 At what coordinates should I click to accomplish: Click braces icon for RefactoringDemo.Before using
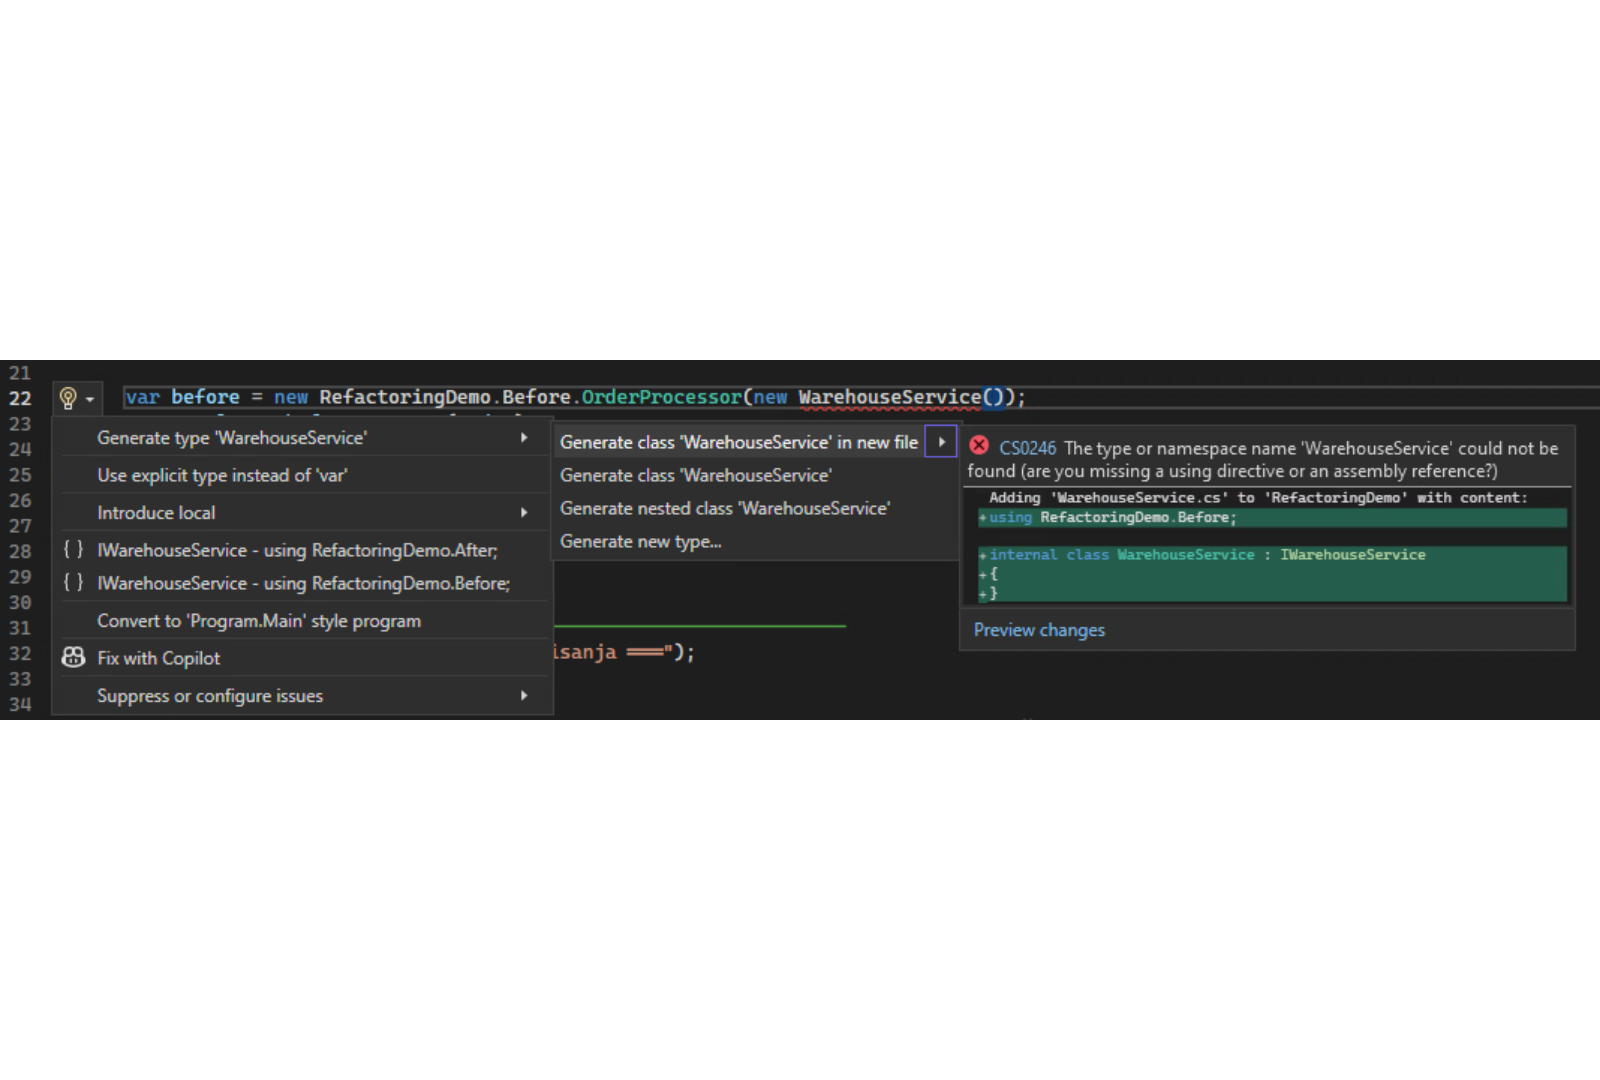tap(73, 582)
